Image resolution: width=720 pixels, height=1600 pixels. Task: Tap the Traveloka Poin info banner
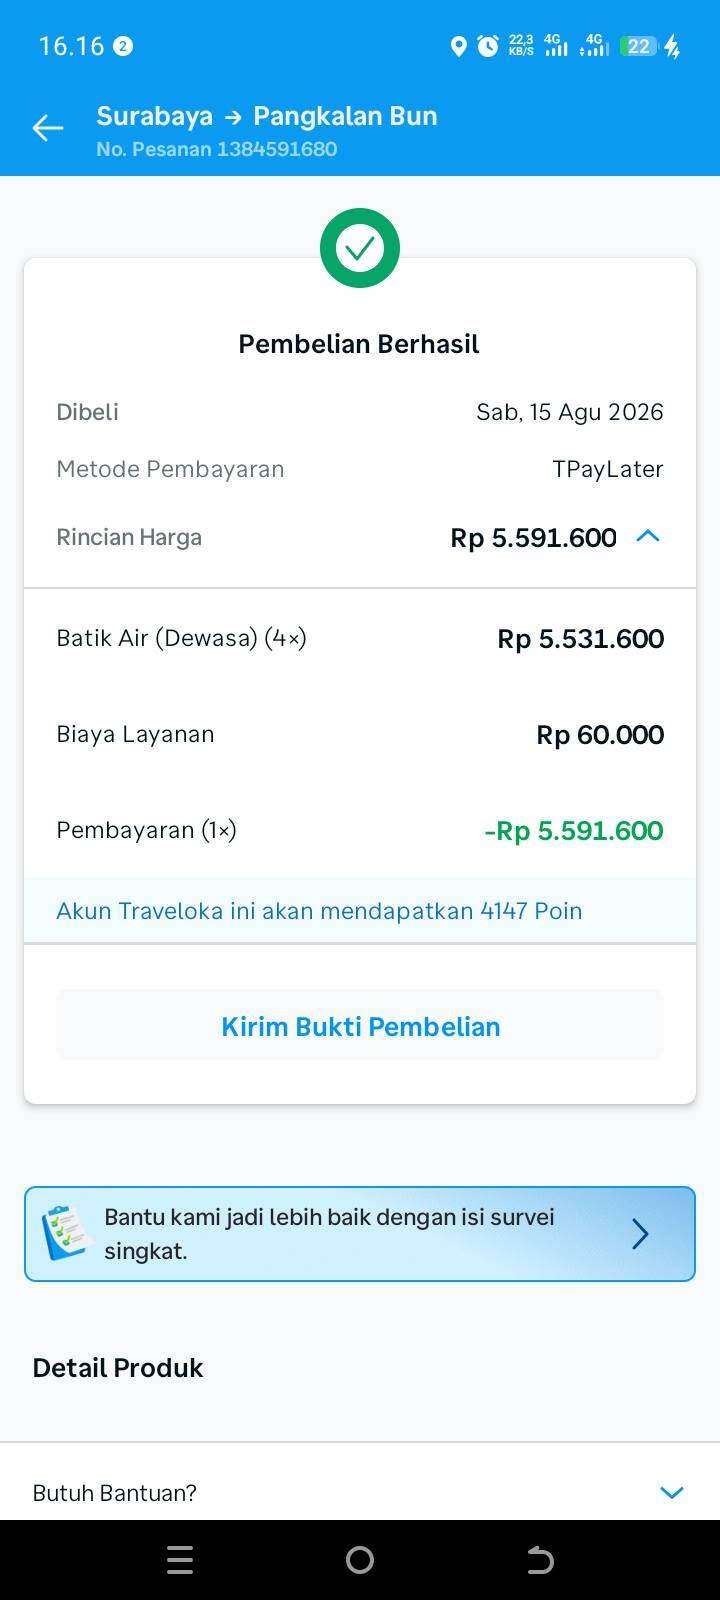(360, 911)
